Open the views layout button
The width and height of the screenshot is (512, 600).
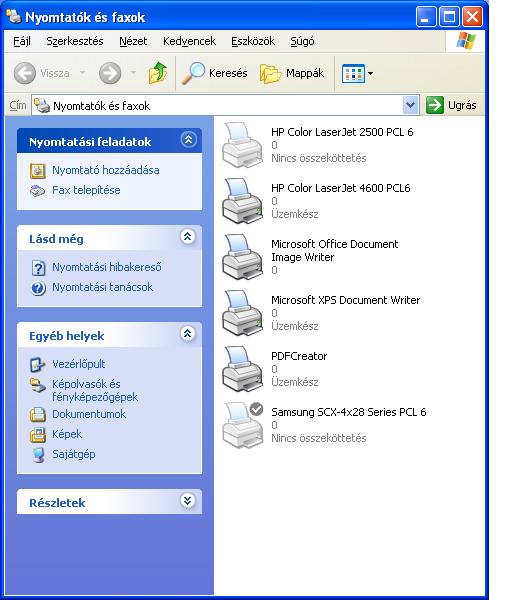point(353,73)
